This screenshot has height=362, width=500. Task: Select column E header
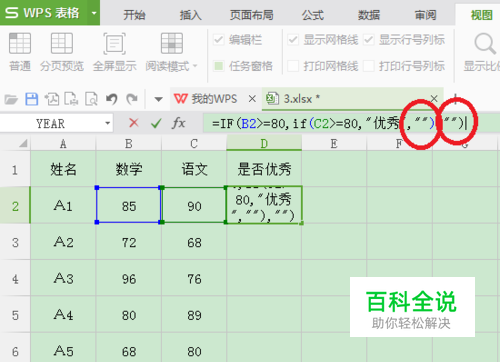(x=334, y=144)
